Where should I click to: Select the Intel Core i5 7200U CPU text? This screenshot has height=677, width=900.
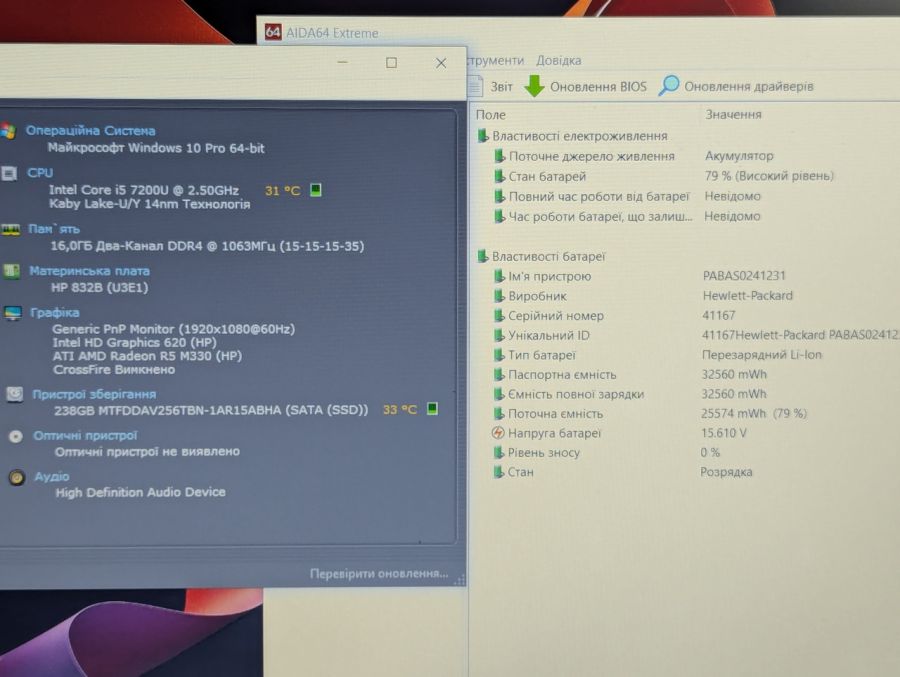(143, 189)
